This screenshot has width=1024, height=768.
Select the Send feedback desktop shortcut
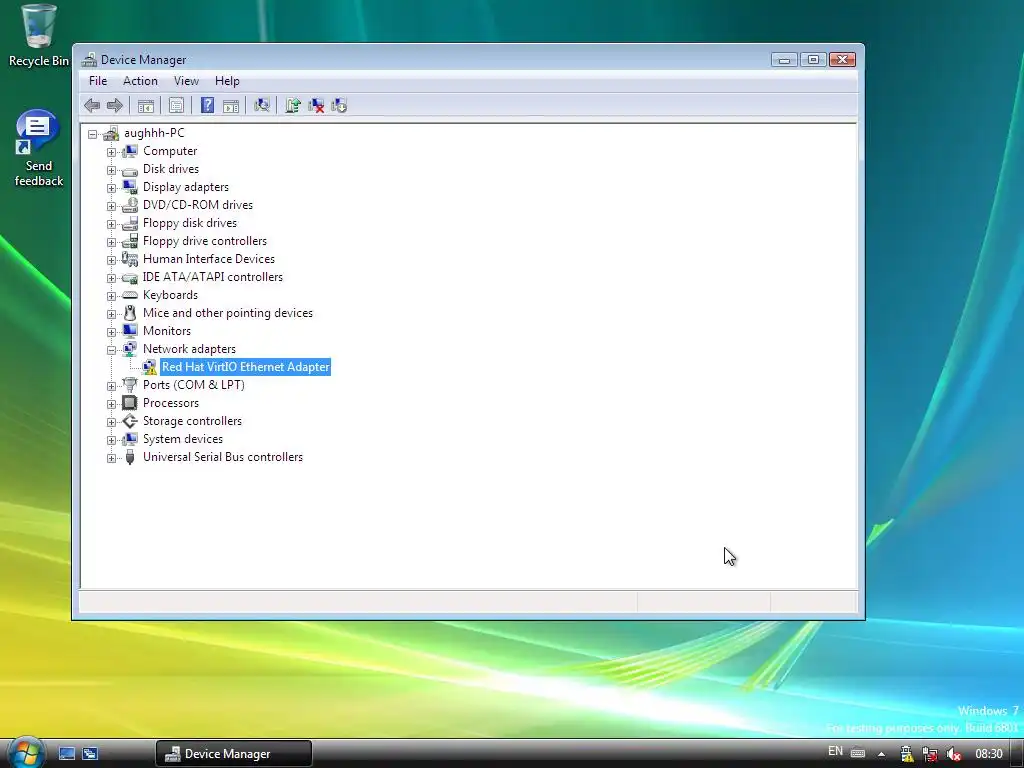39,149
